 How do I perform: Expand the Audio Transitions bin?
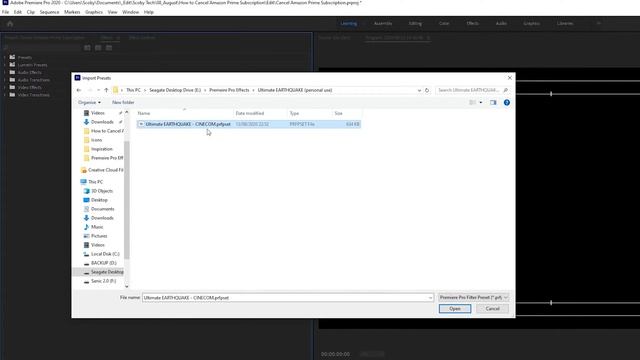pos(4,80)
